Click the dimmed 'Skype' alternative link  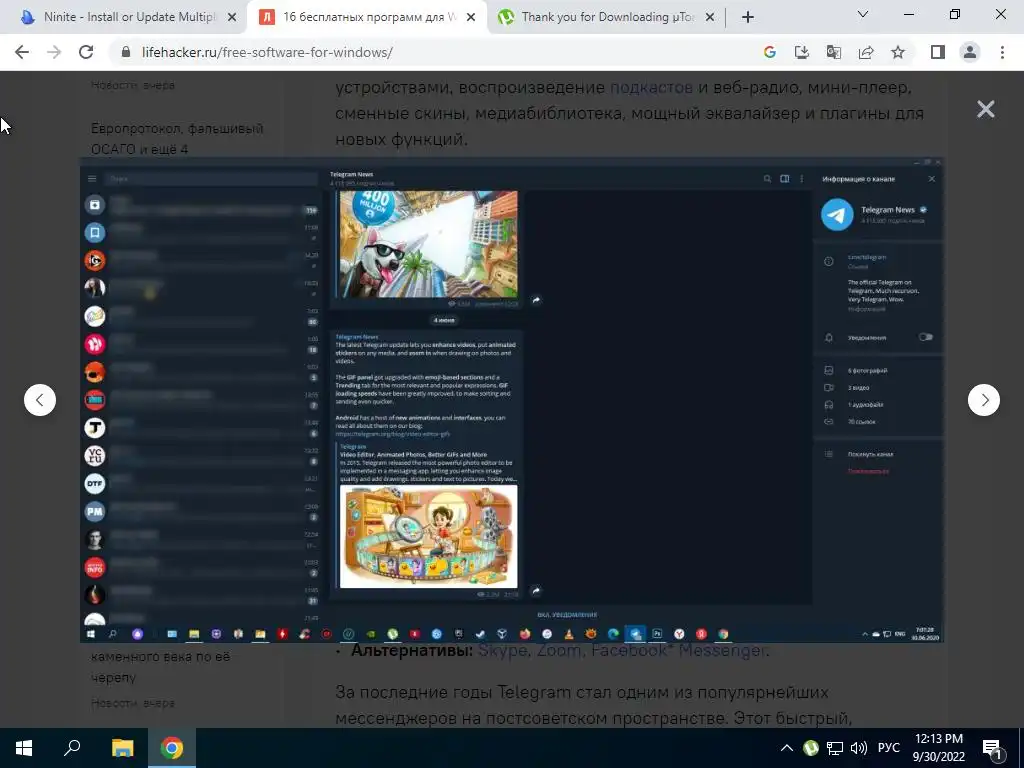coord(502,650)
